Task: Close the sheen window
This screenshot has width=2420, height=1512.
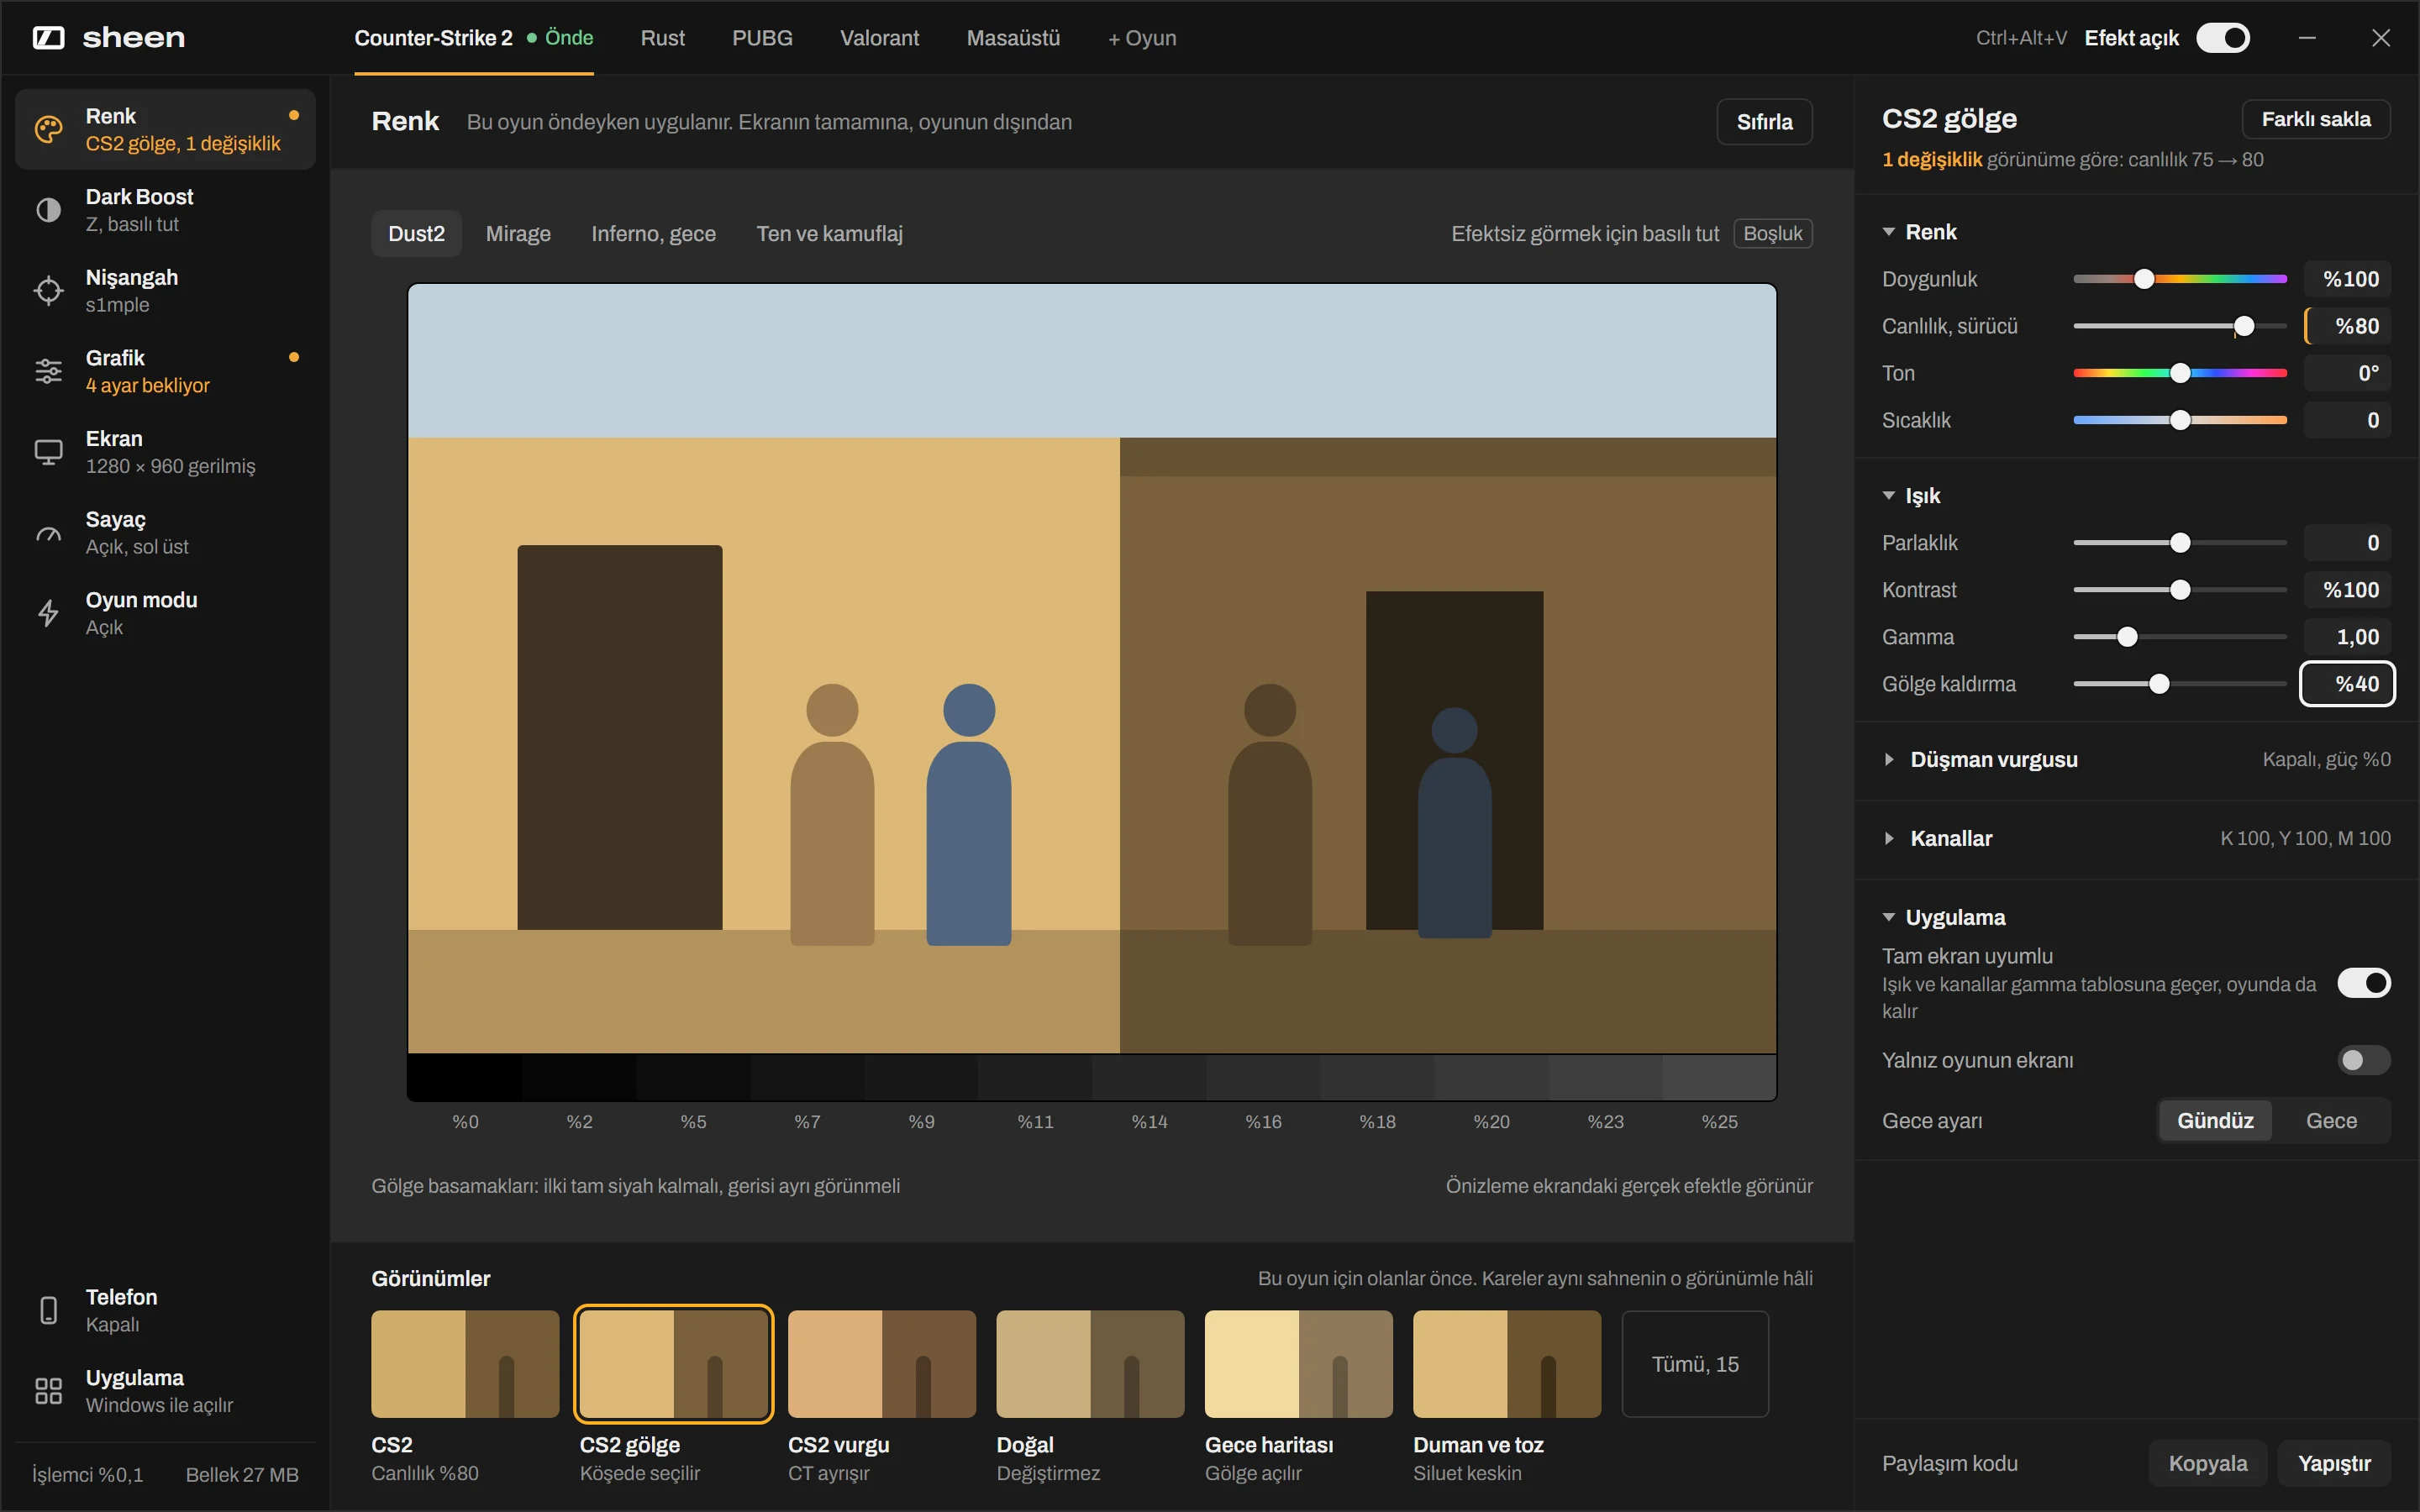Action: pos(2381,38)
